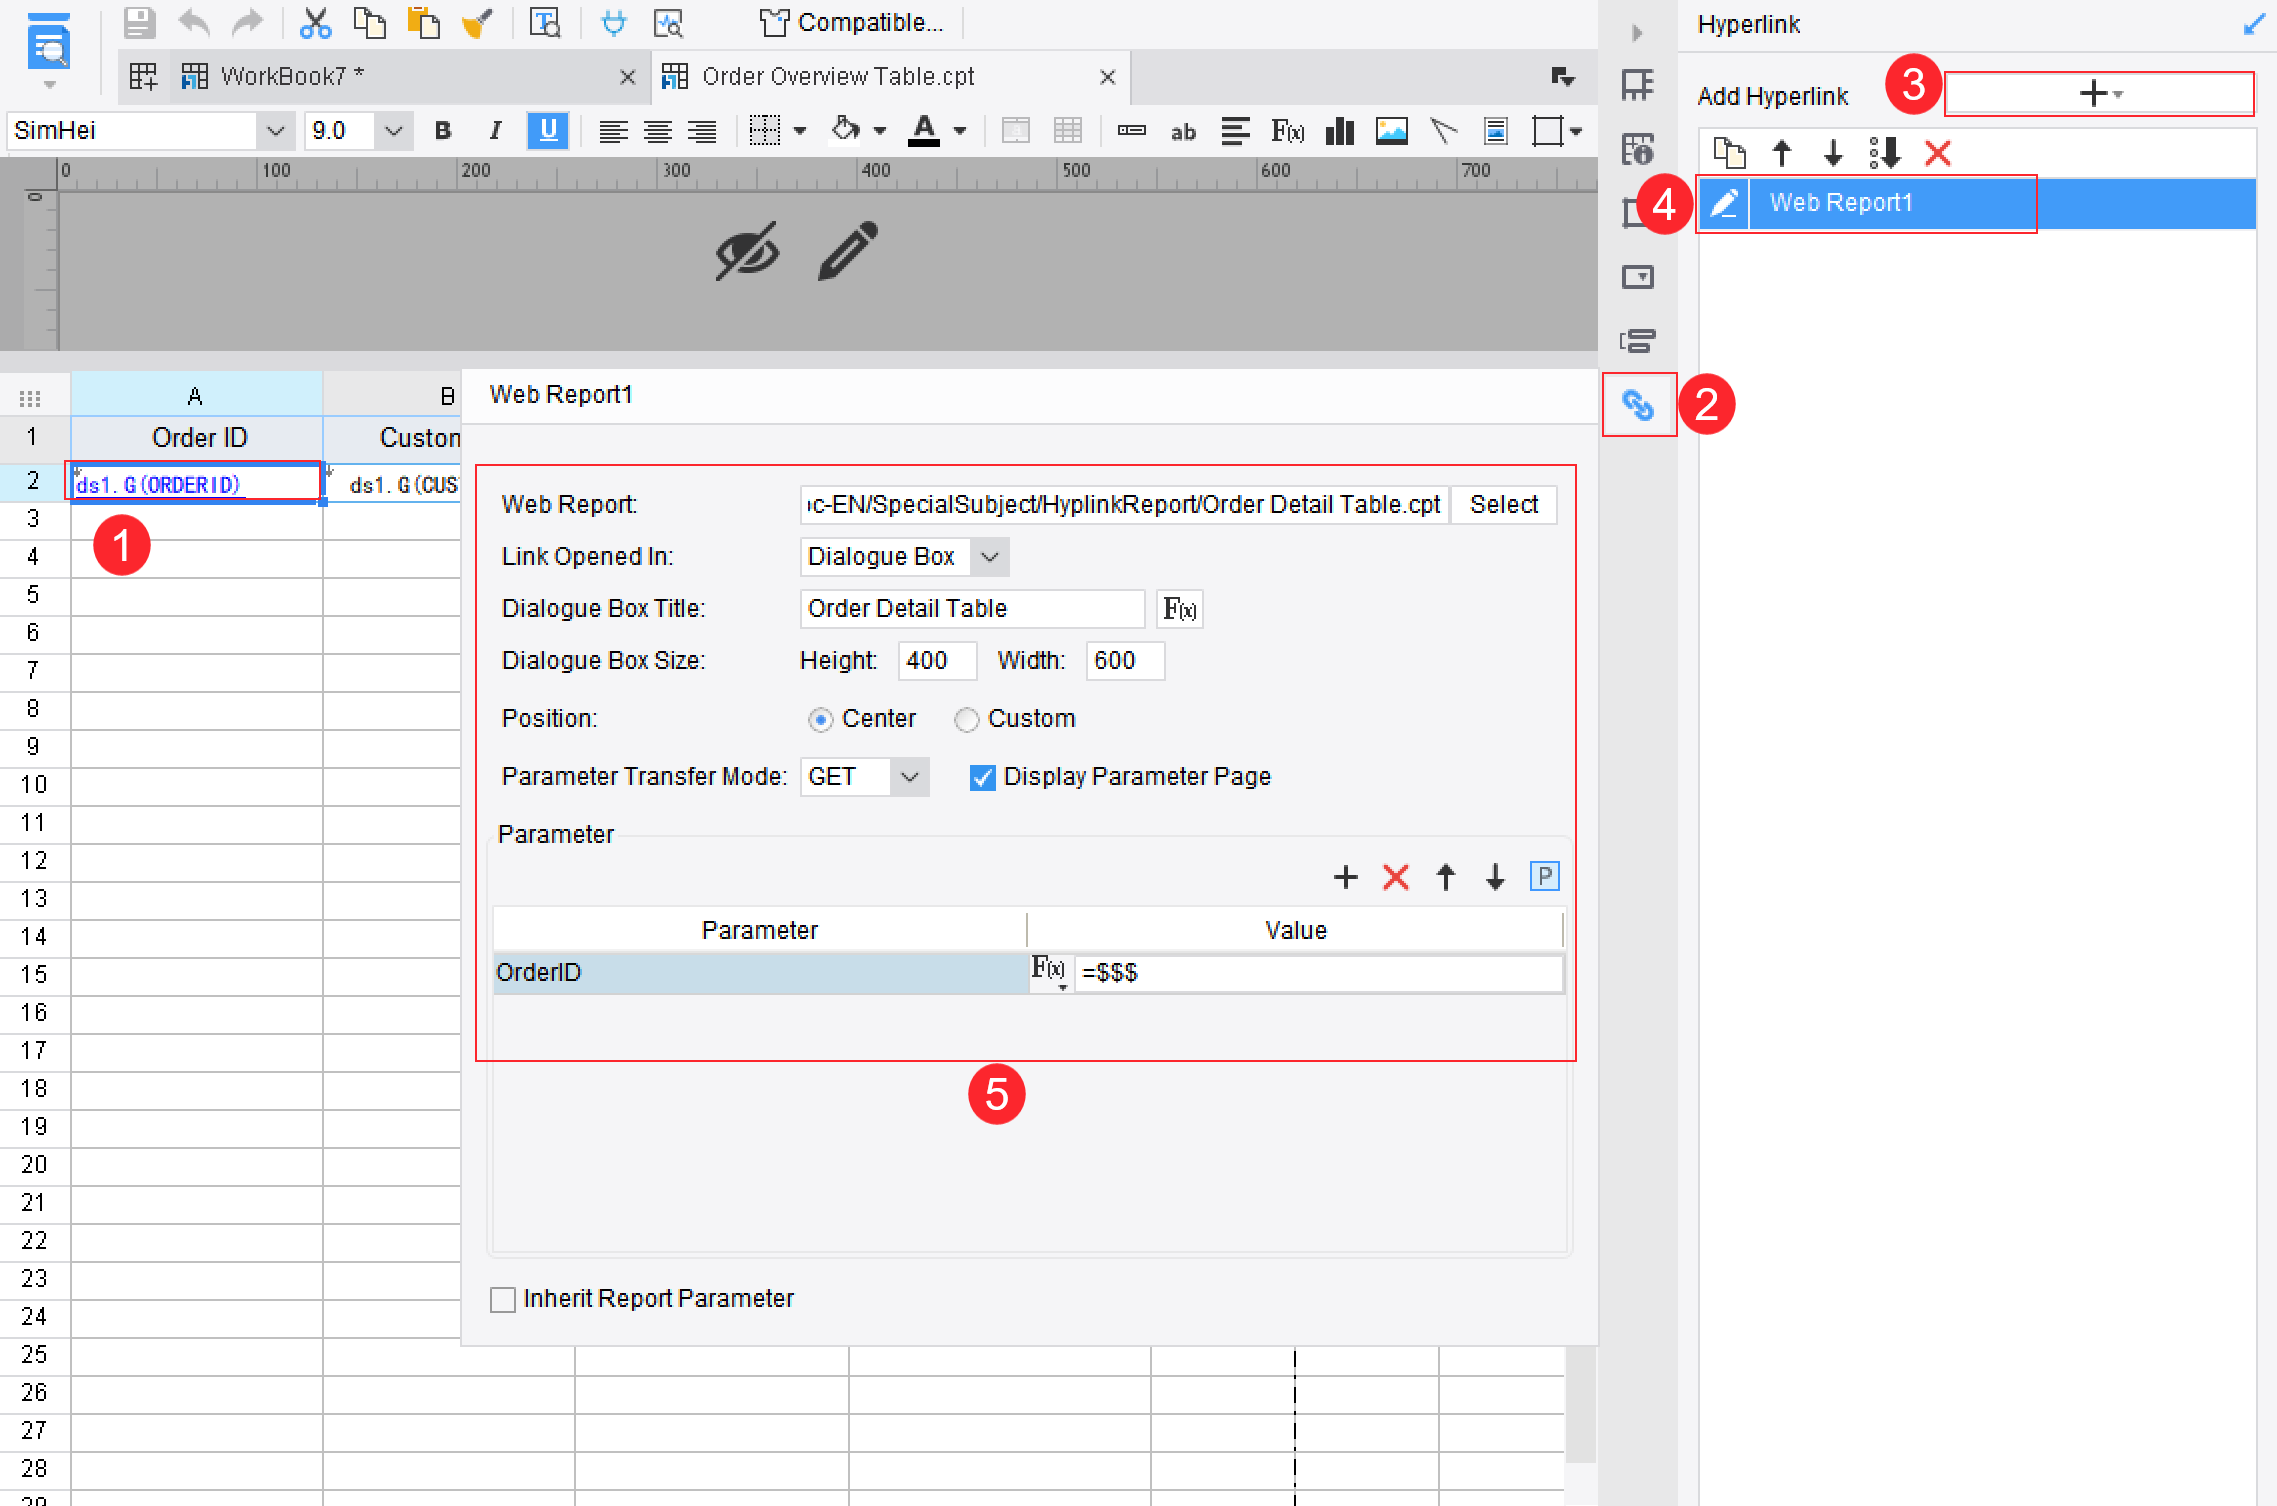Close the Order Overview Table.cpt tab
The width and height of the screenshot is (2277, 1506).
click(1108, 77)
